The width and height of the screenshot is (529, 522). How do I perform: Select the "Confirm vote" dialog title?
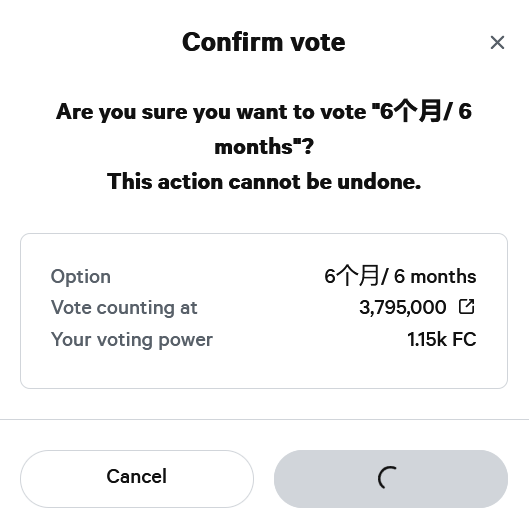point(264,42)
